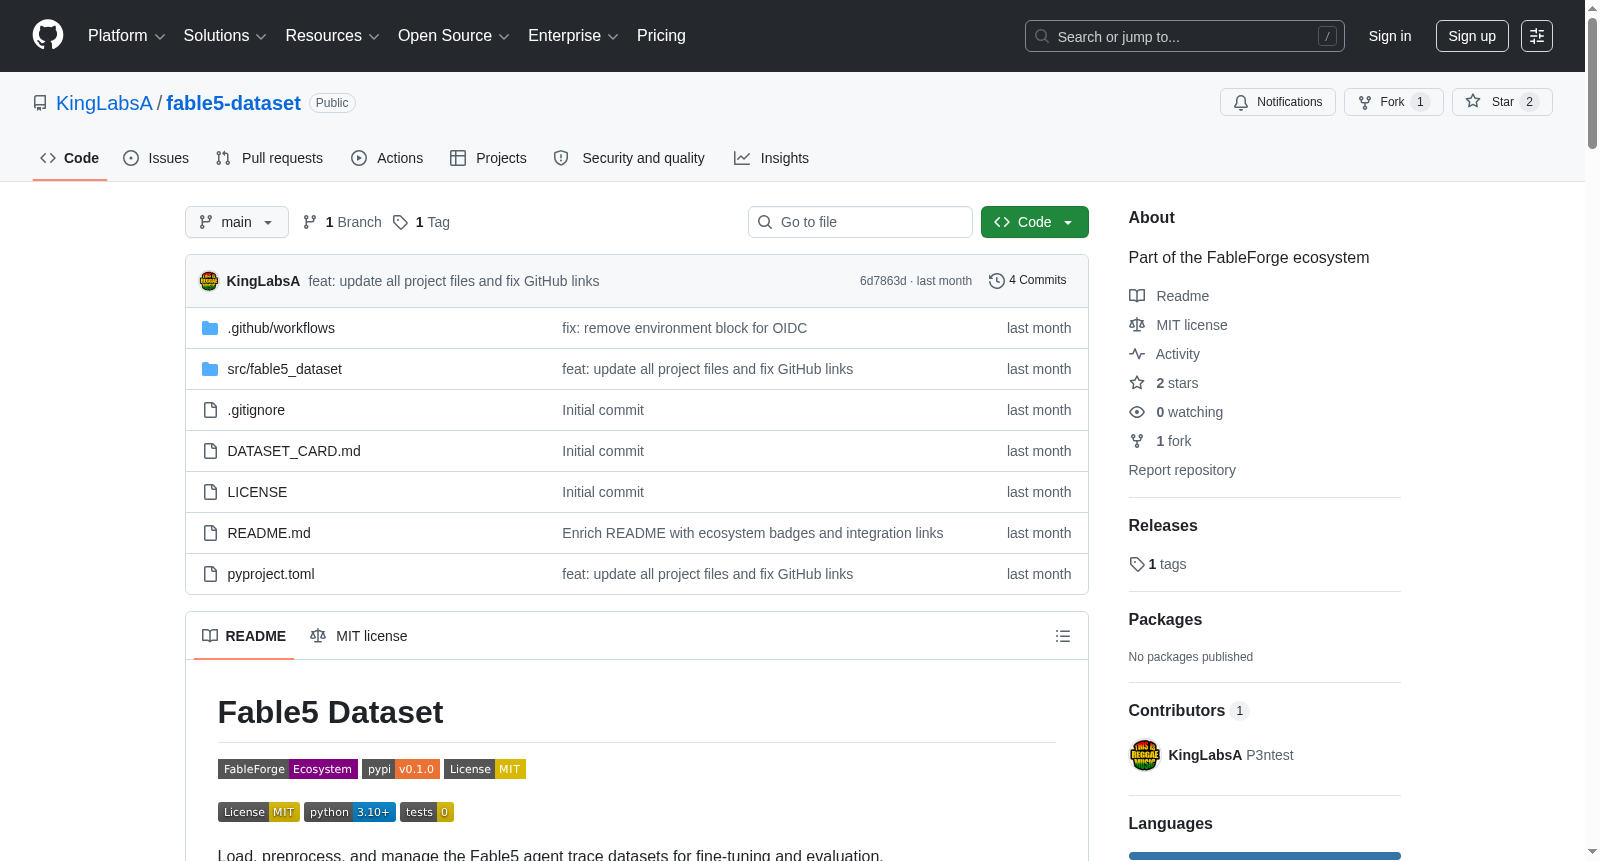Expand the Platform menu
1600x861 pixels.
click(x=126, y=36)
